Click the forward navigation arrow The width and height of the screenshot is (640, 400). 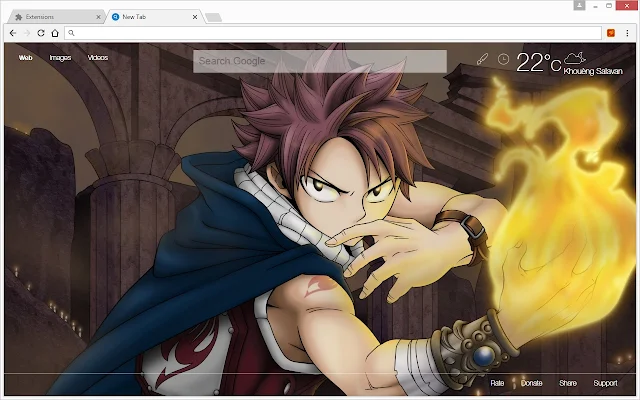tap(27, 33)
